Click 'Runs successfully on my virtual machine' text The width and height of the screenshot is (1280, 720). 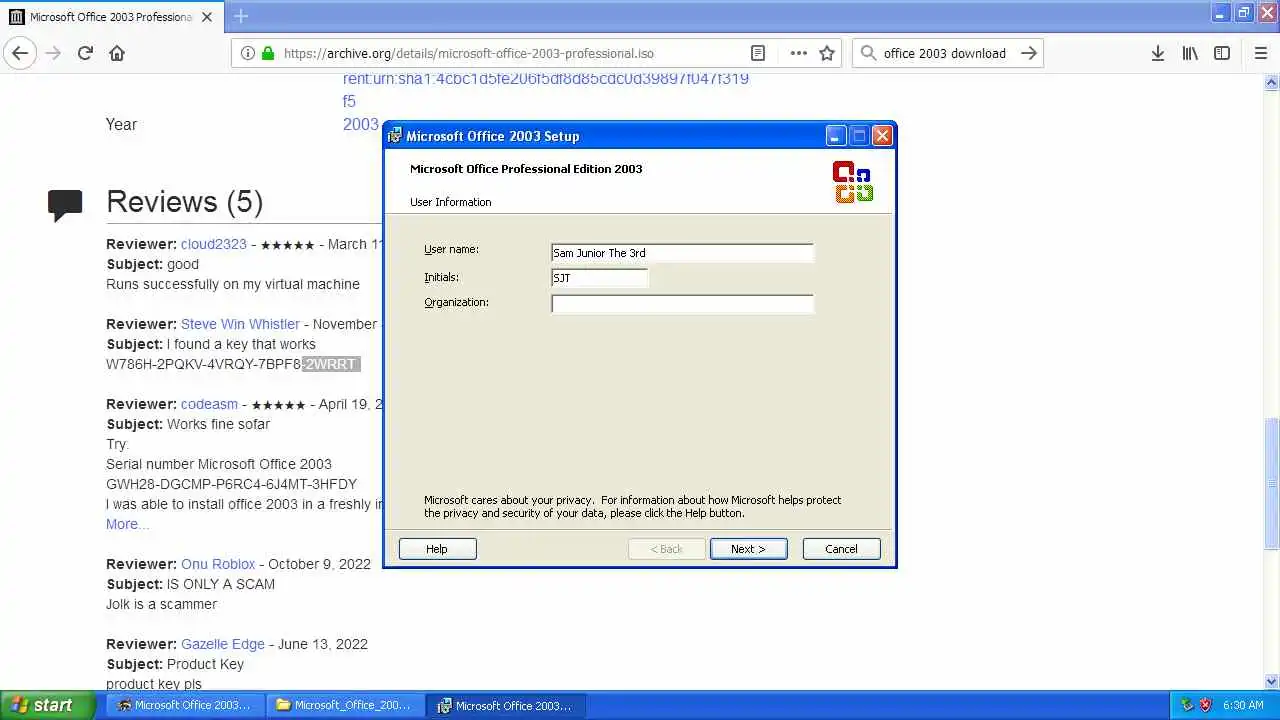(233, 284)
